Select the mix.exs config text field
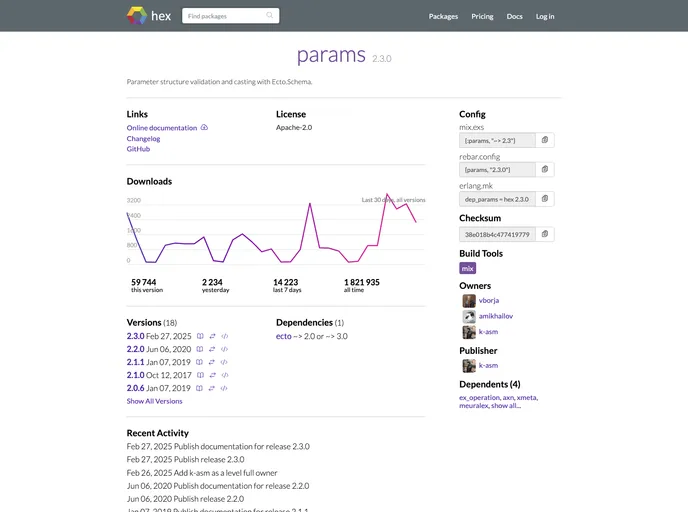 tap(497, 140)
